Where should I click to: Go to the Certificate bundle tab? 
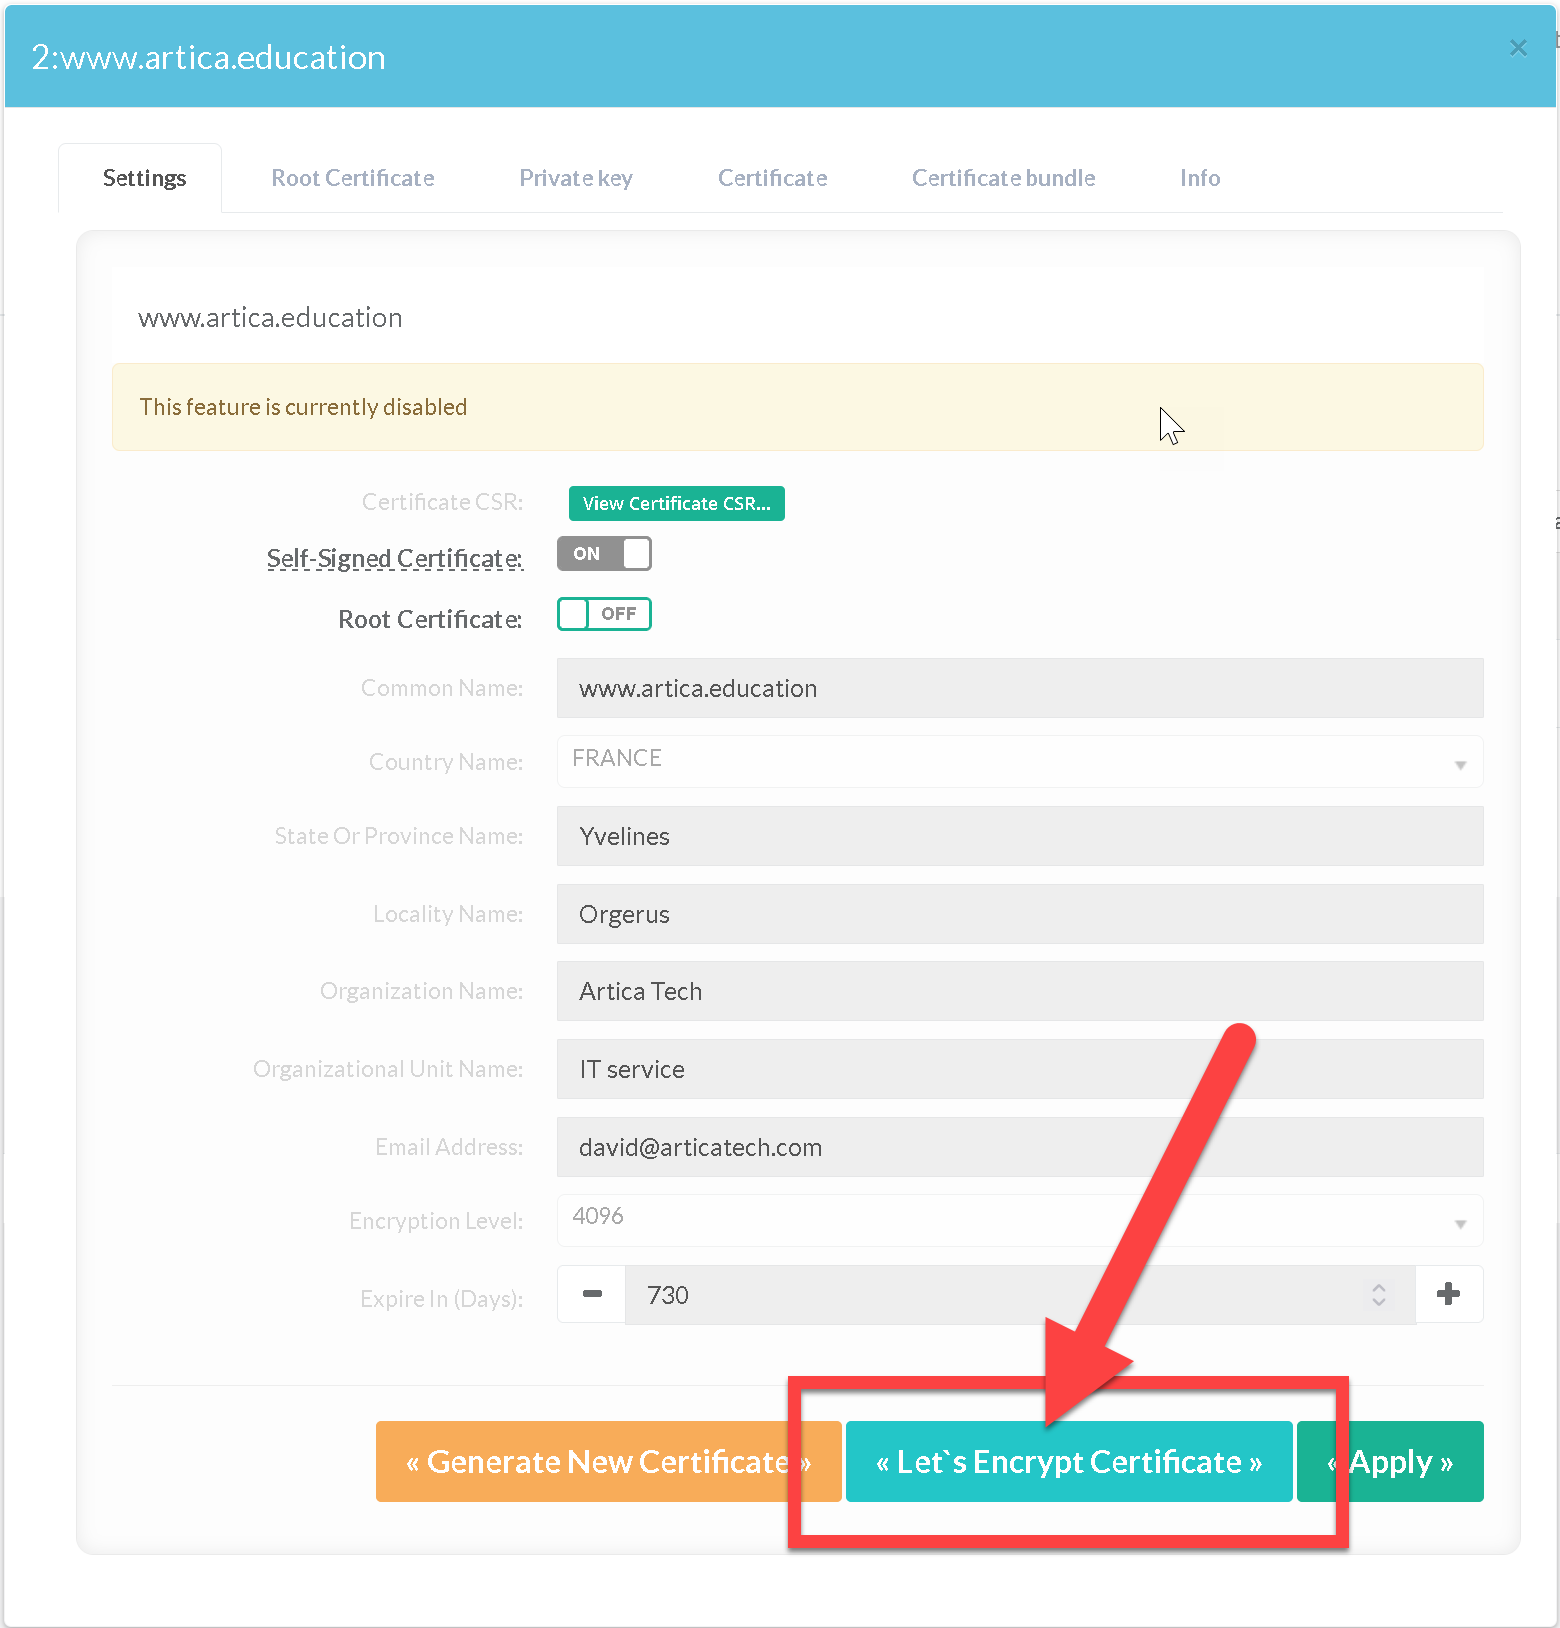click(x=1003, y=178)
